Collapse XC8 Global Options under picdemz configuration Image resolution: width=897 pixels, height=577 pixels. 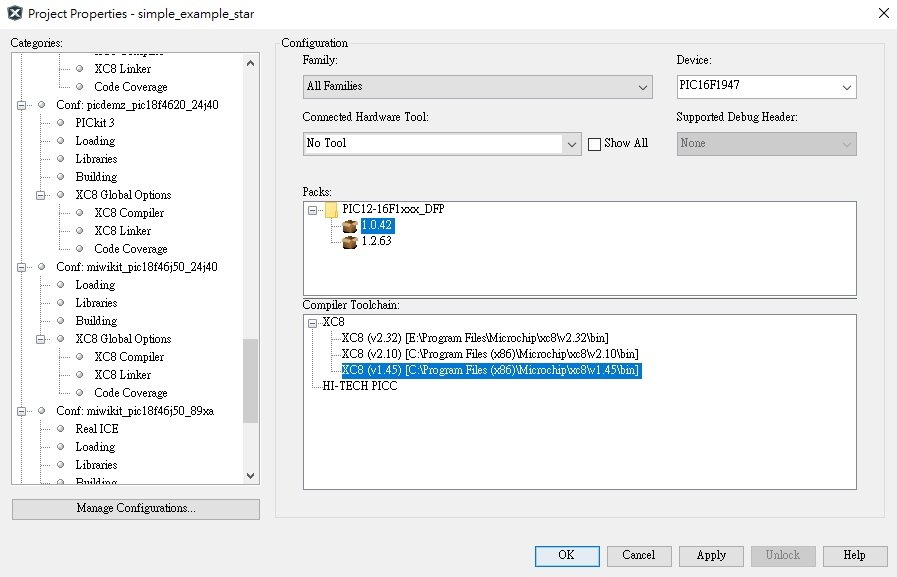[x=41, y=195]
